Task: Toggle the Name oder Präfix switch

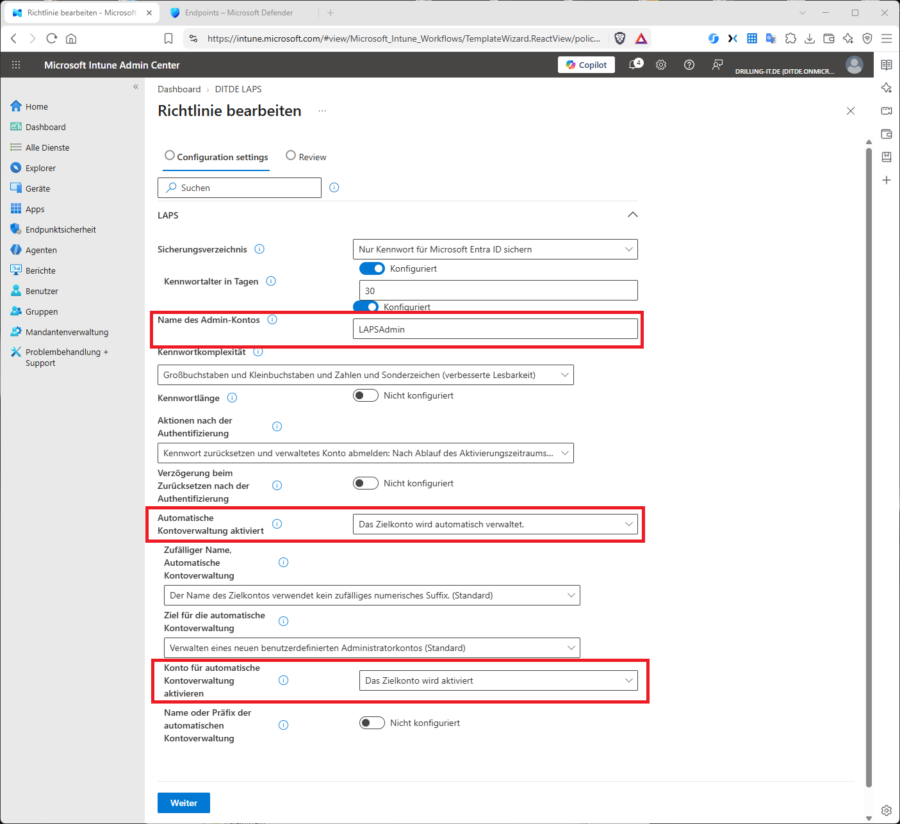Action: (x=372, y=723)
